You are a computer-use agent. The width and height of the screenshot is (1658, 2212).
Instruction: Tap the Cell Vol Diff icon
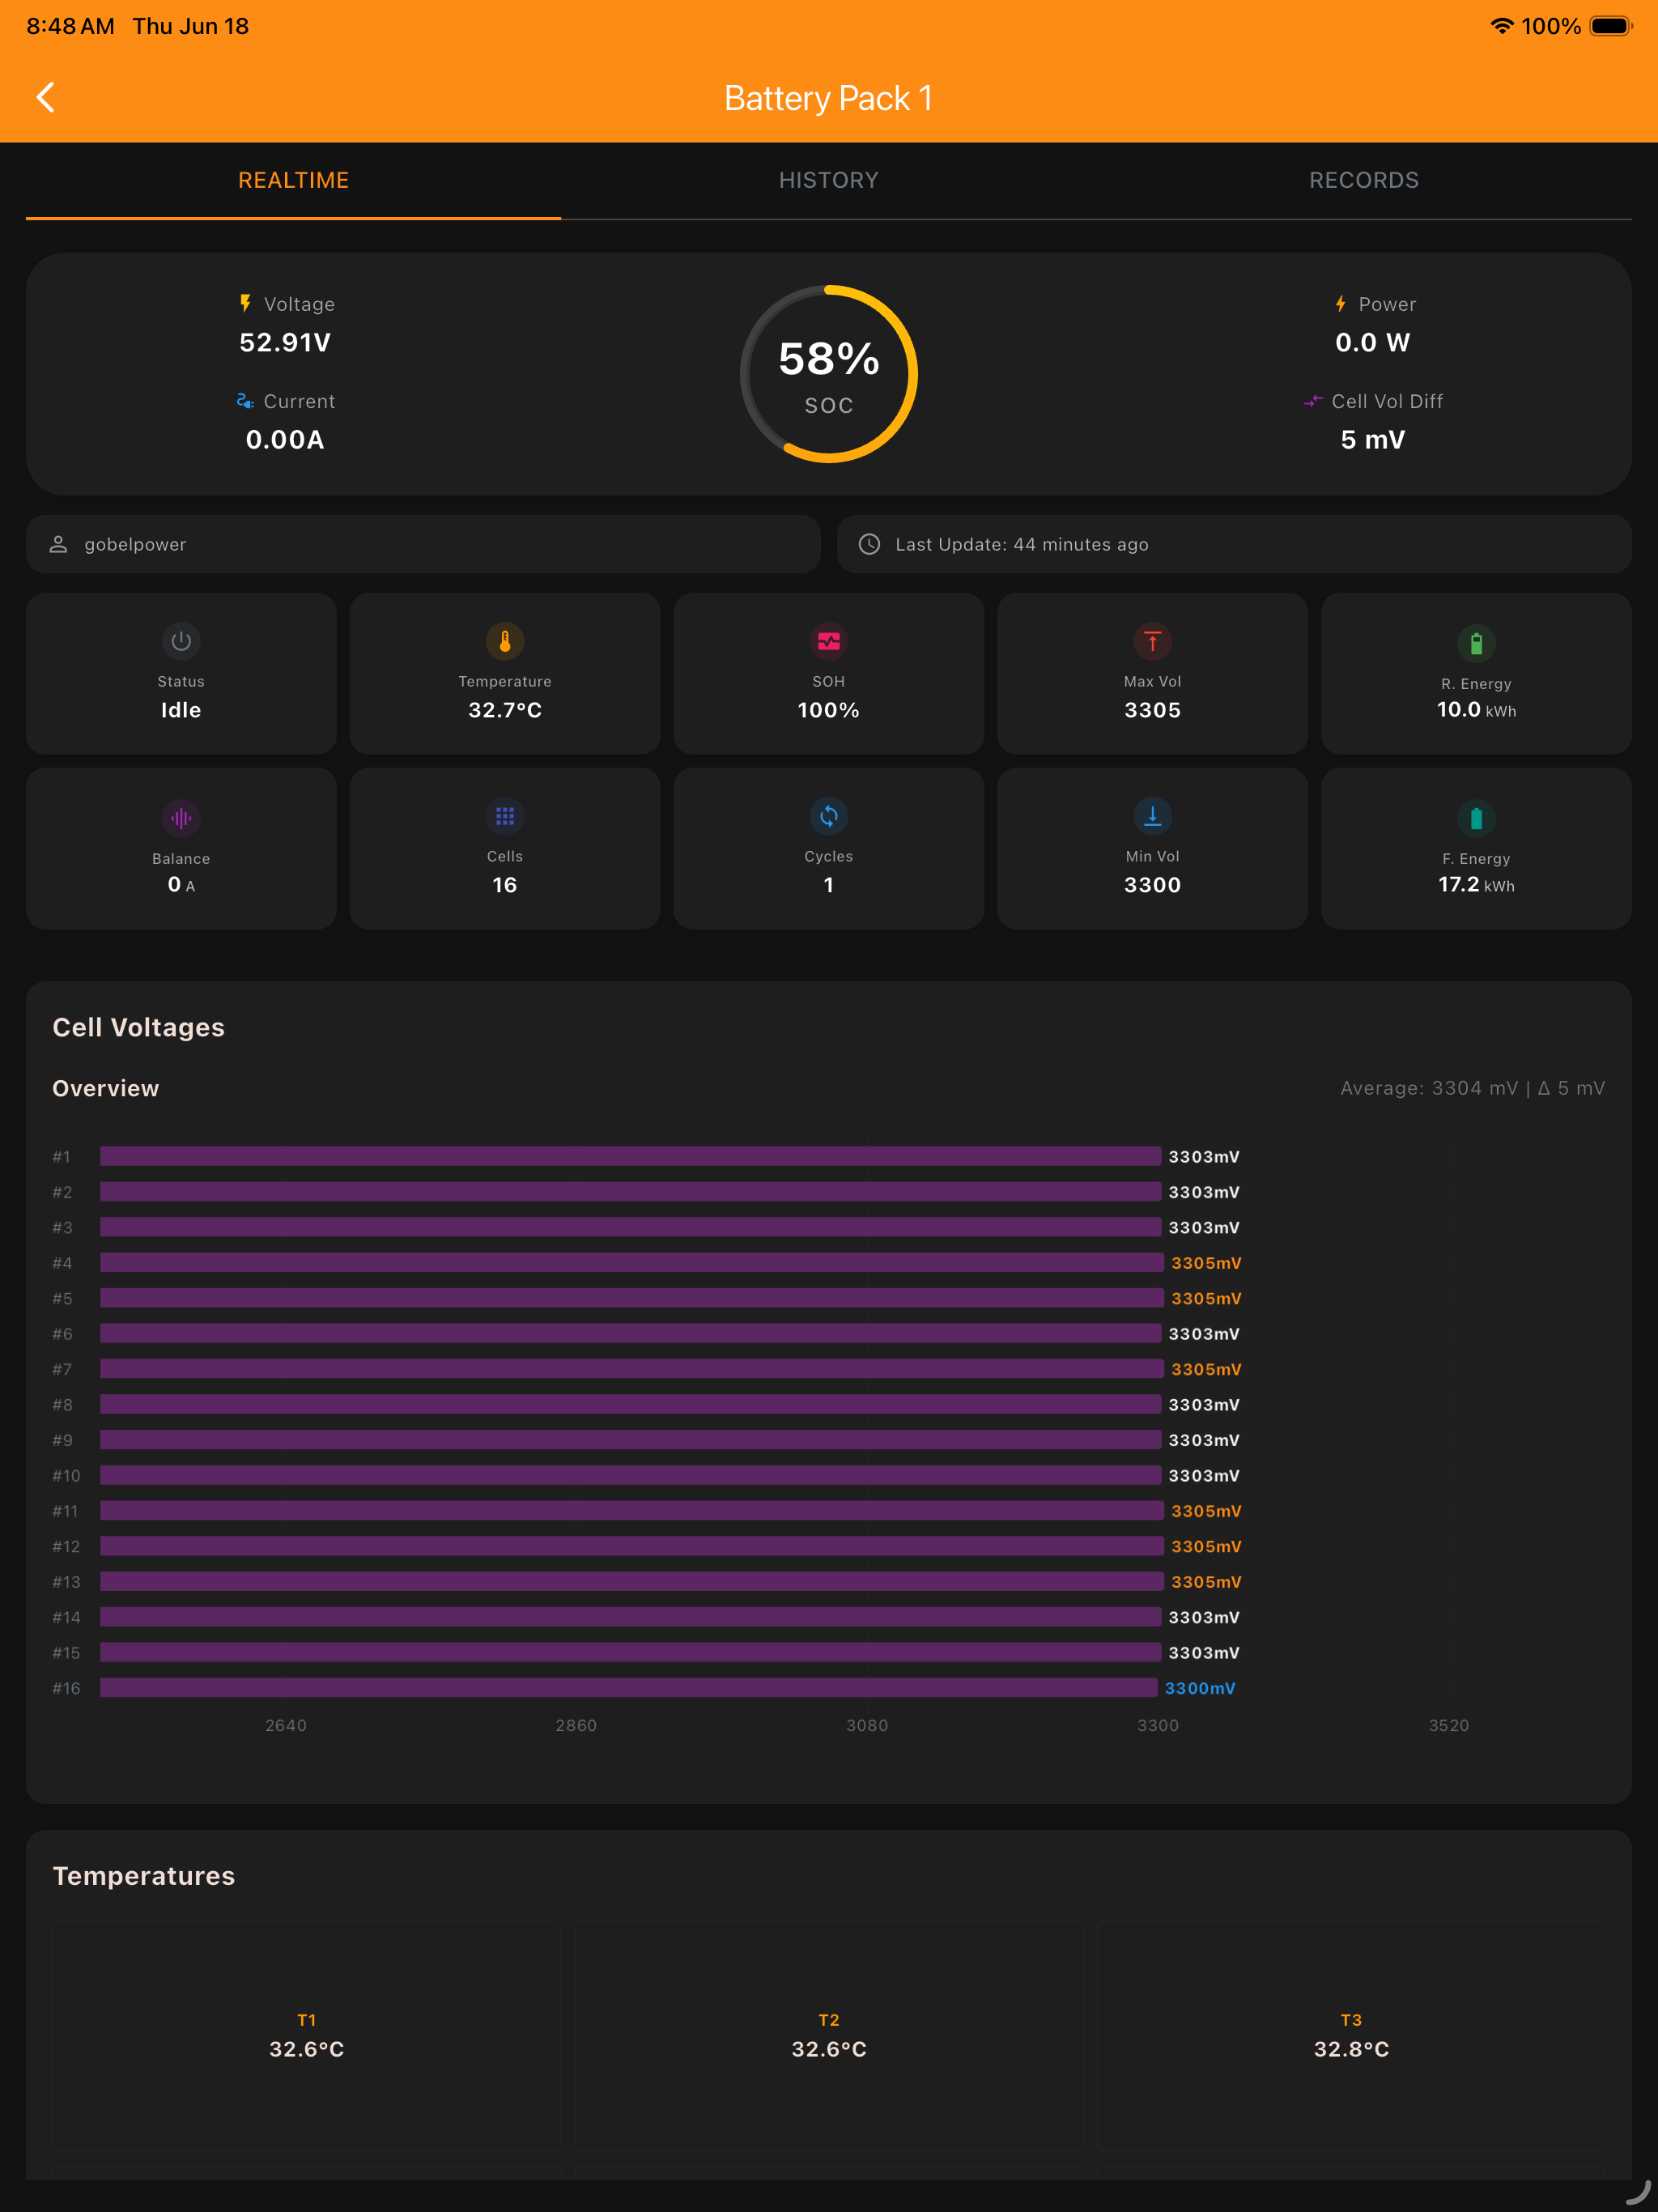click(1313, 401)
